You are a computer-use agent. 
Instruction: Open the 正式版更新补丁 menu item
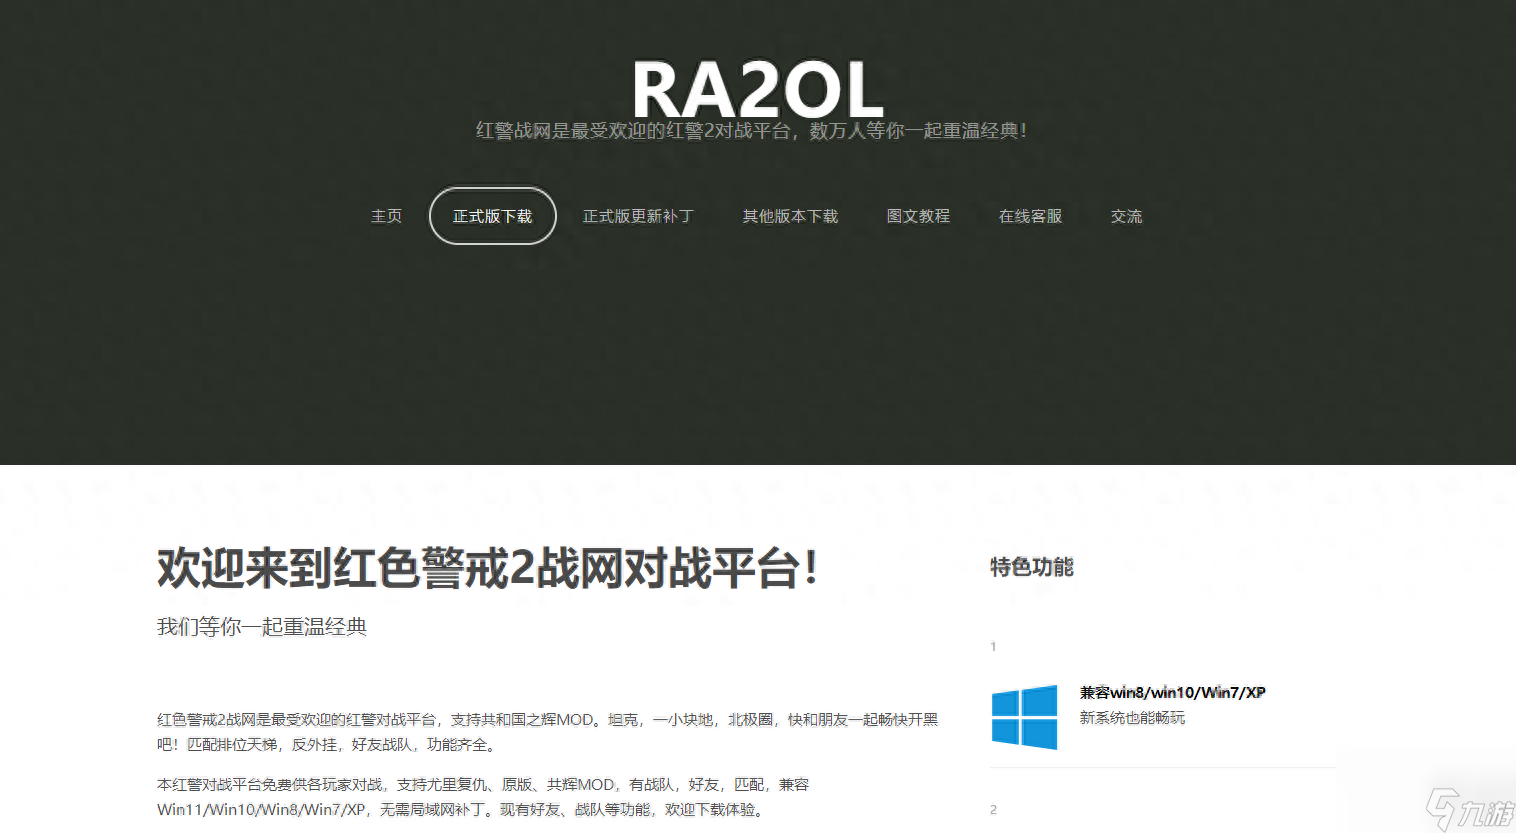coord(638,216)
